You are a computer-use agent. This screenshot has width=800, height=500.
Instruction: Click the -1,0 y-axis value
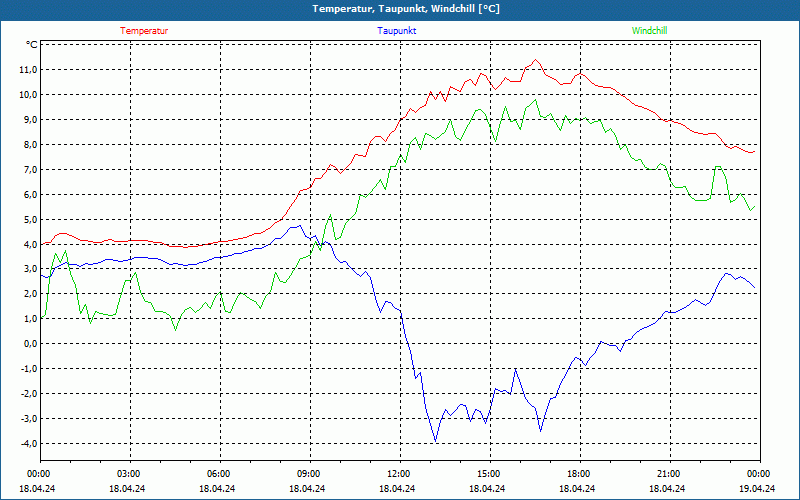point(29,369)
